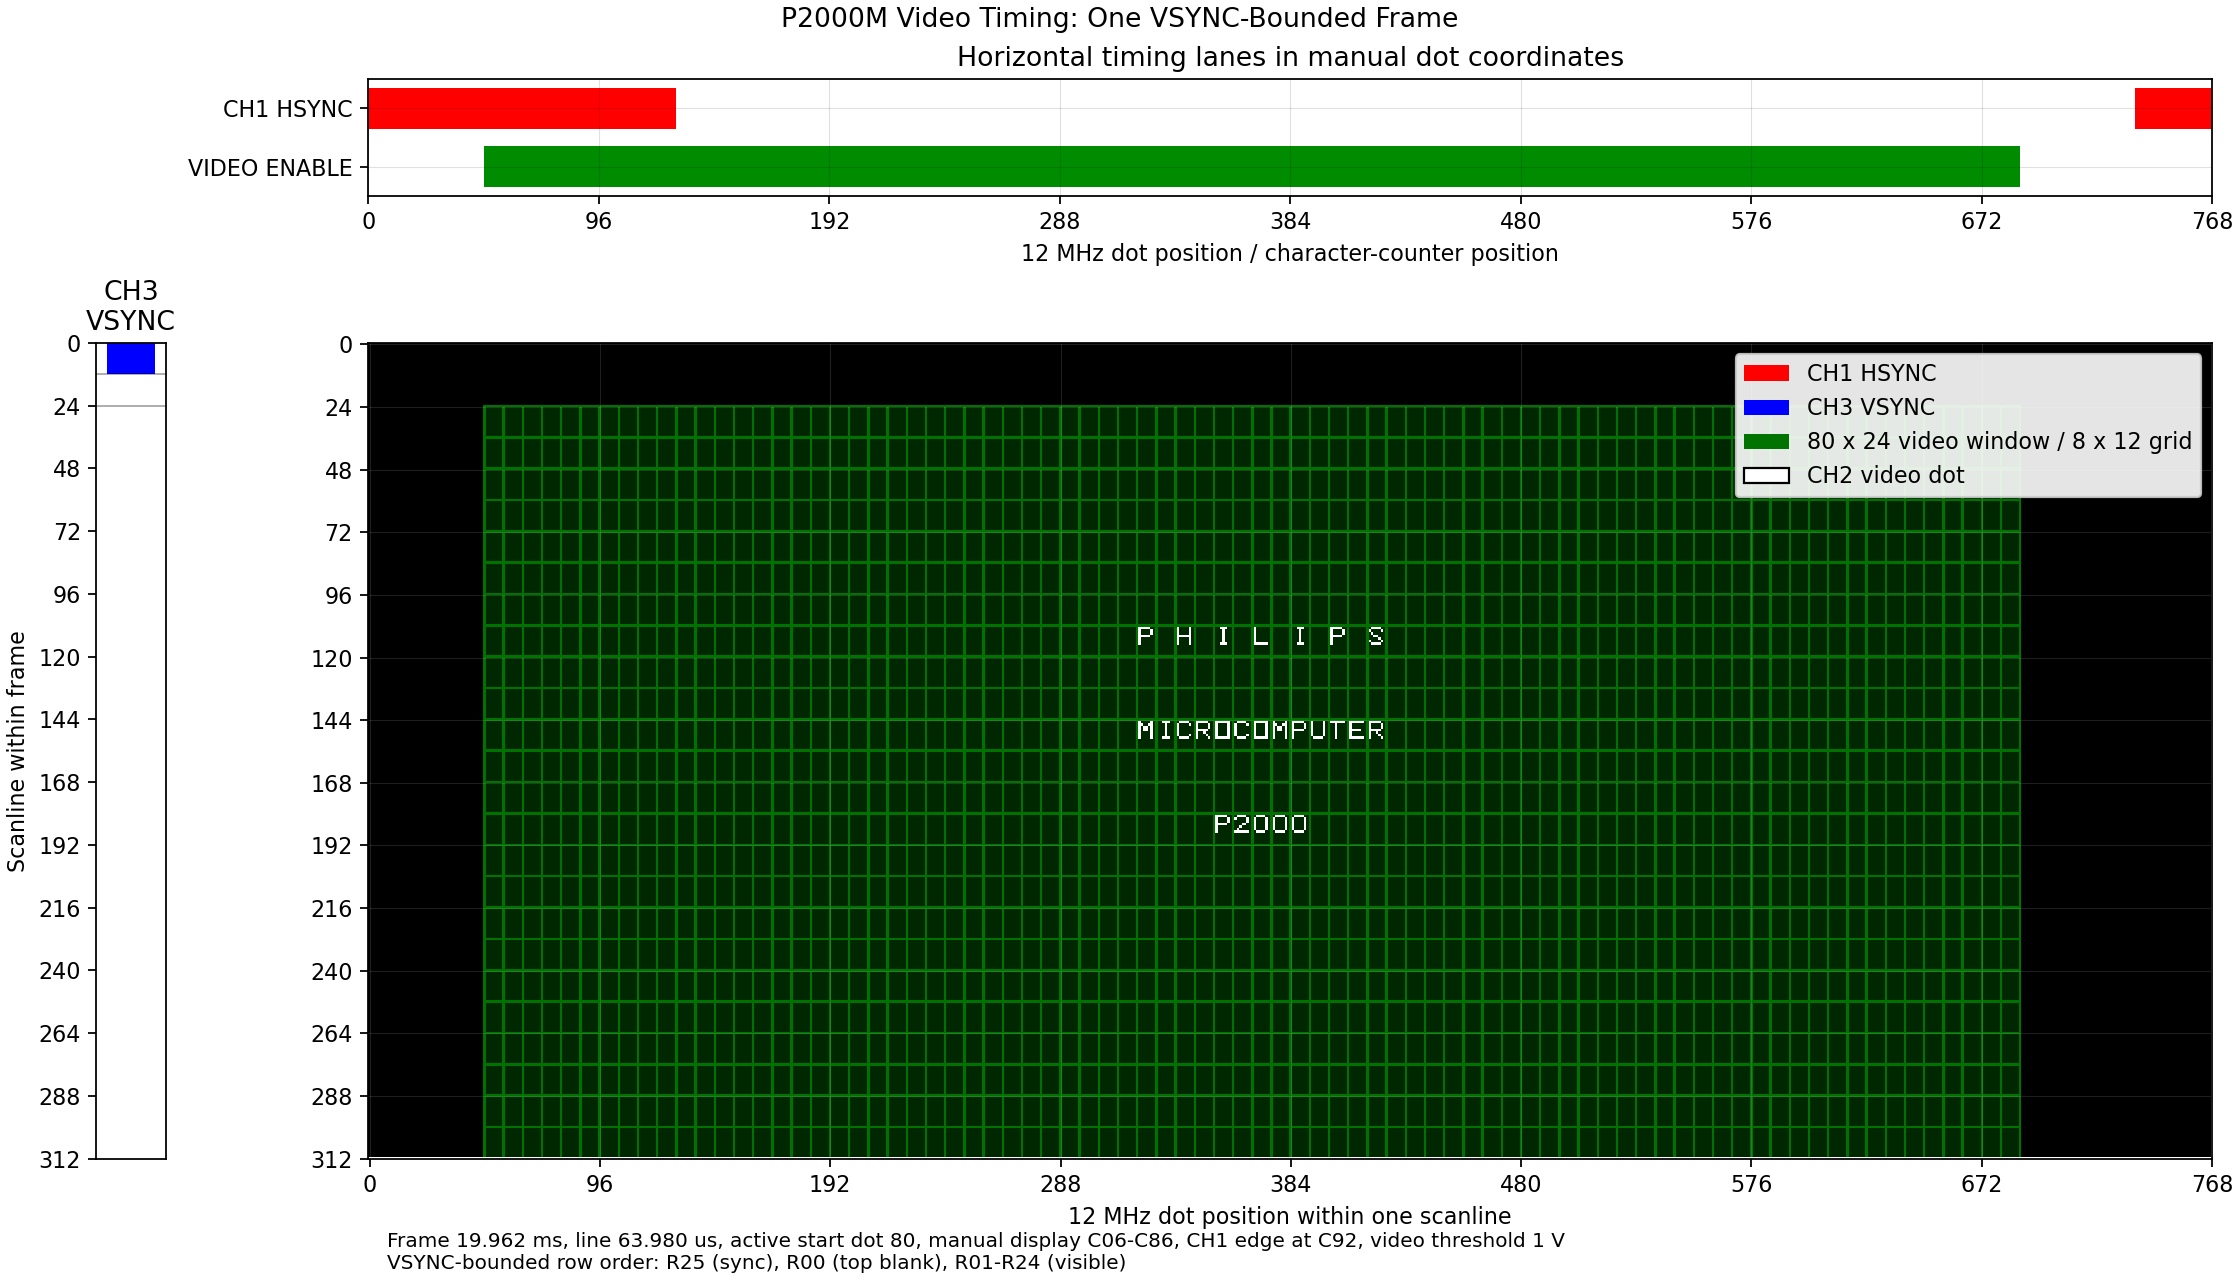Click the blue CH3 VSYNC legend swatch
Screen dimensions: 2240x1280
tap(1766, 407)
